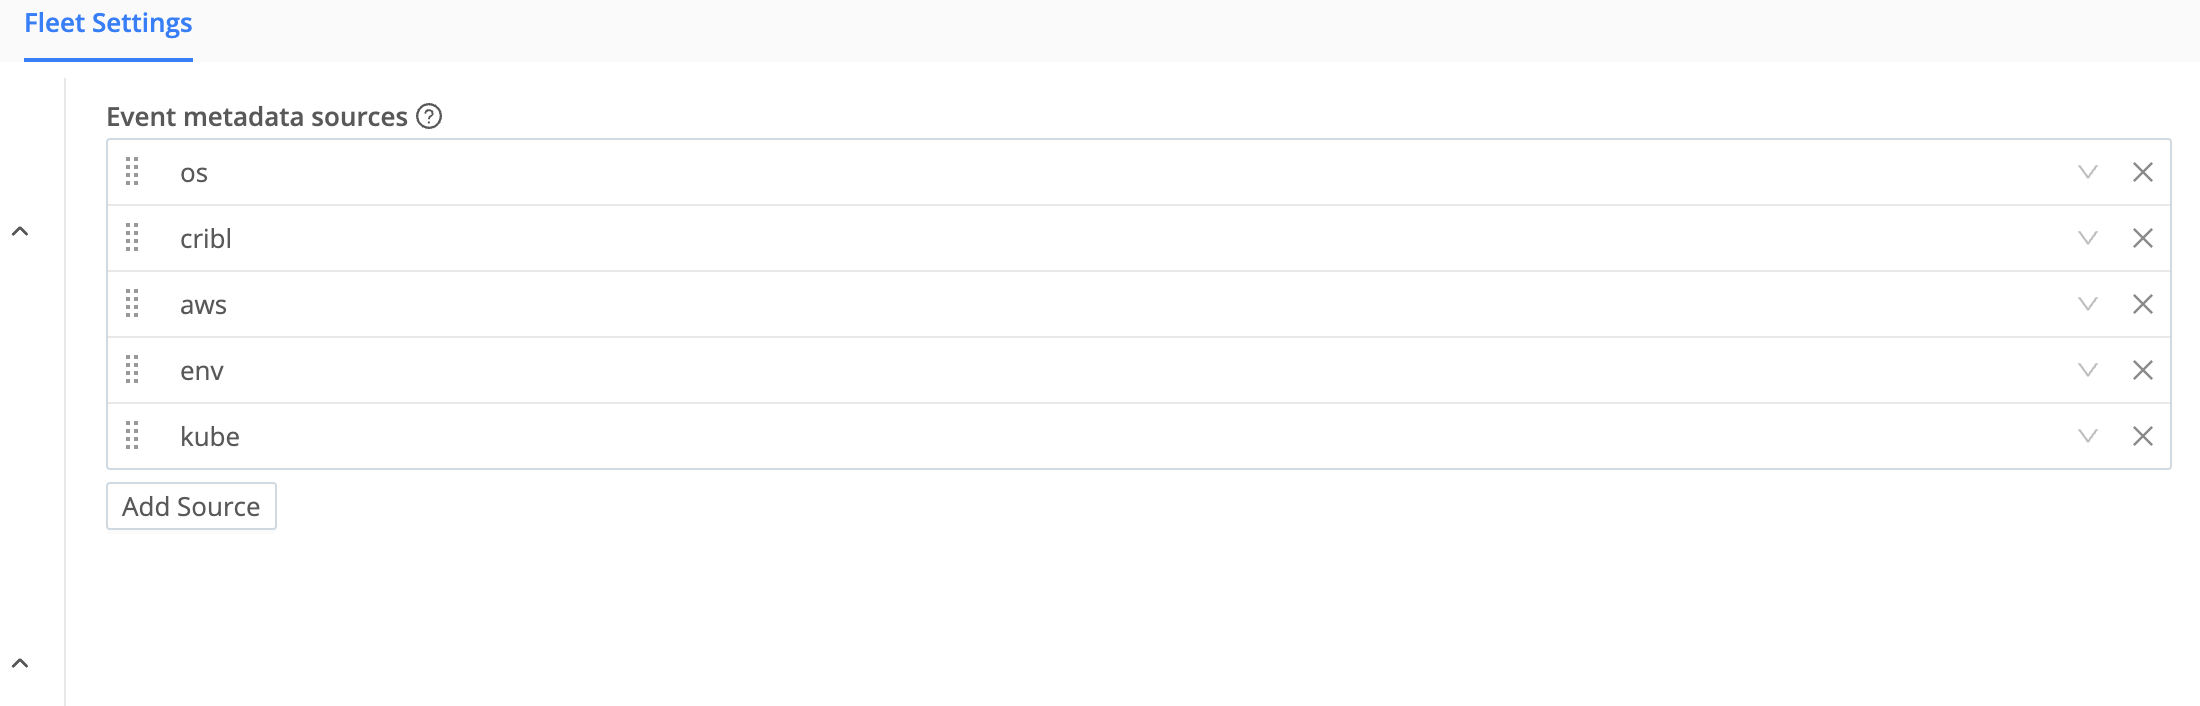2200x706 pixels.
Task: Open the dropdown for the os source
Action: 2087,172
